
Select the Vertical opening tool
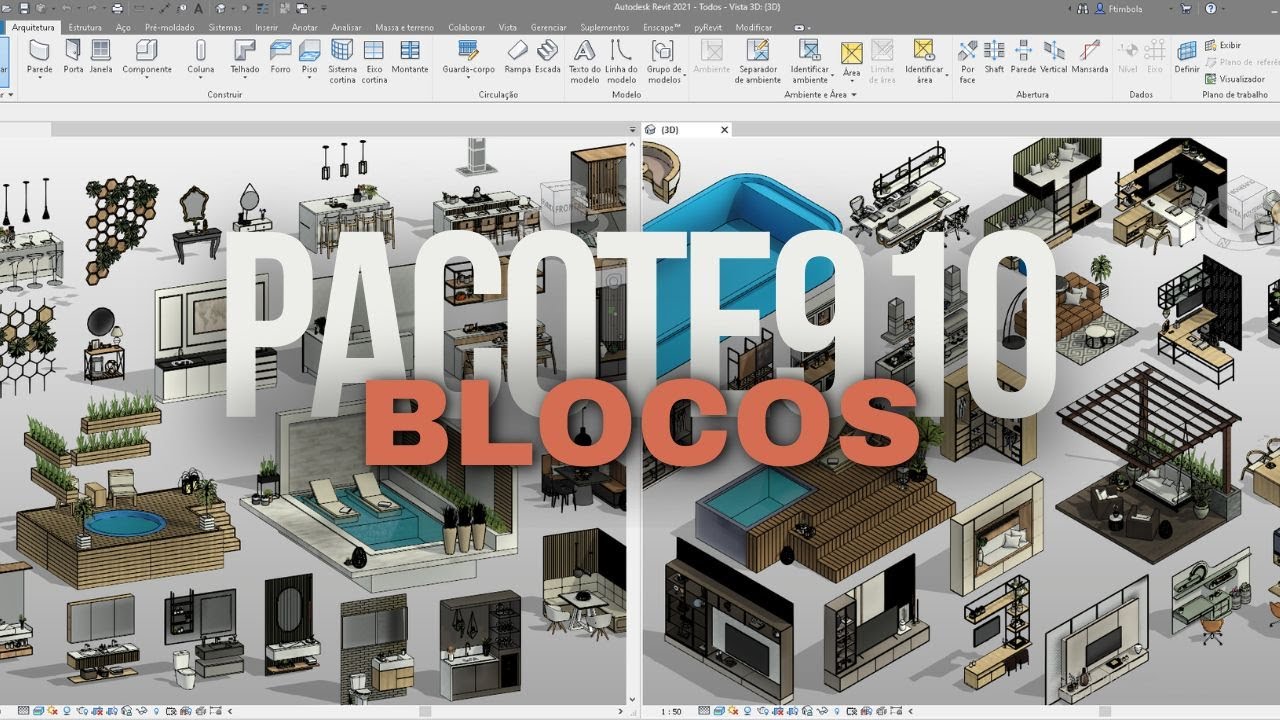(x=1054, y=58)
